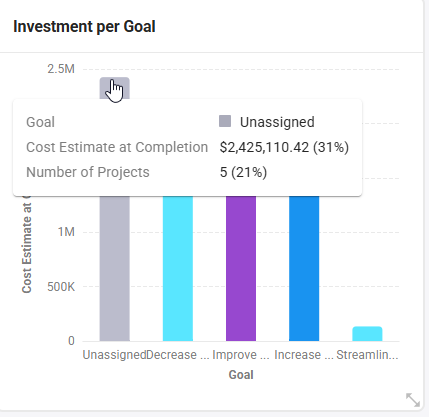Image resolution: width=429 pixels, height=417 pixels.
Task: Click the expand widget arrows icon
Action: [x=413, y=400]
